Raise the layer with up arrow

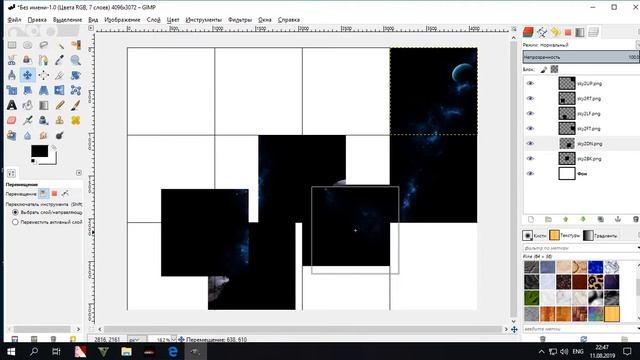[x=565, y=220]
